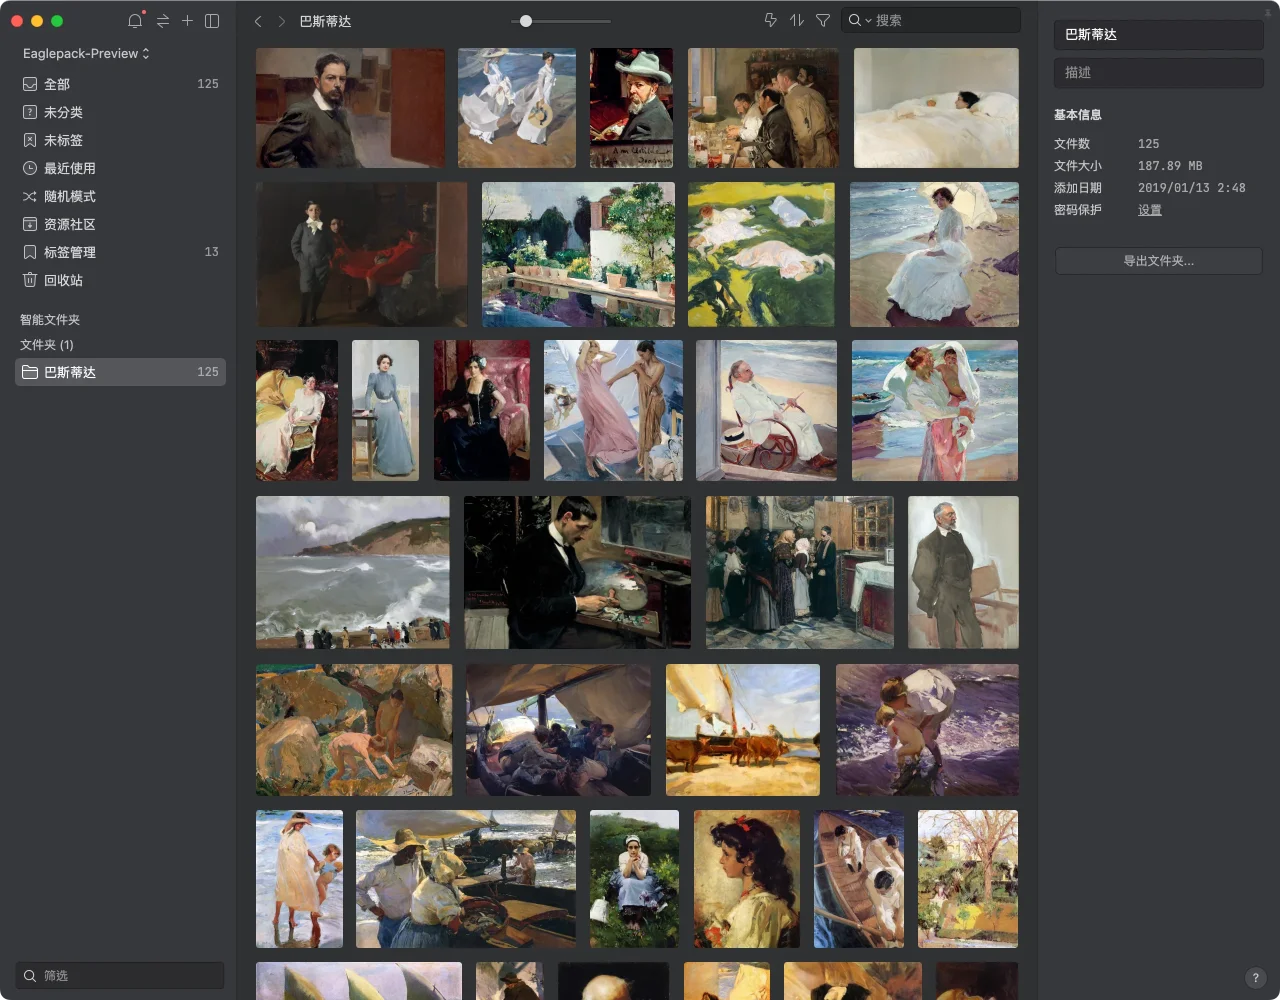Select the woman in black dress thumbnail
This screenshot has width=1280, height=1000.
click(x=482, y=410)
